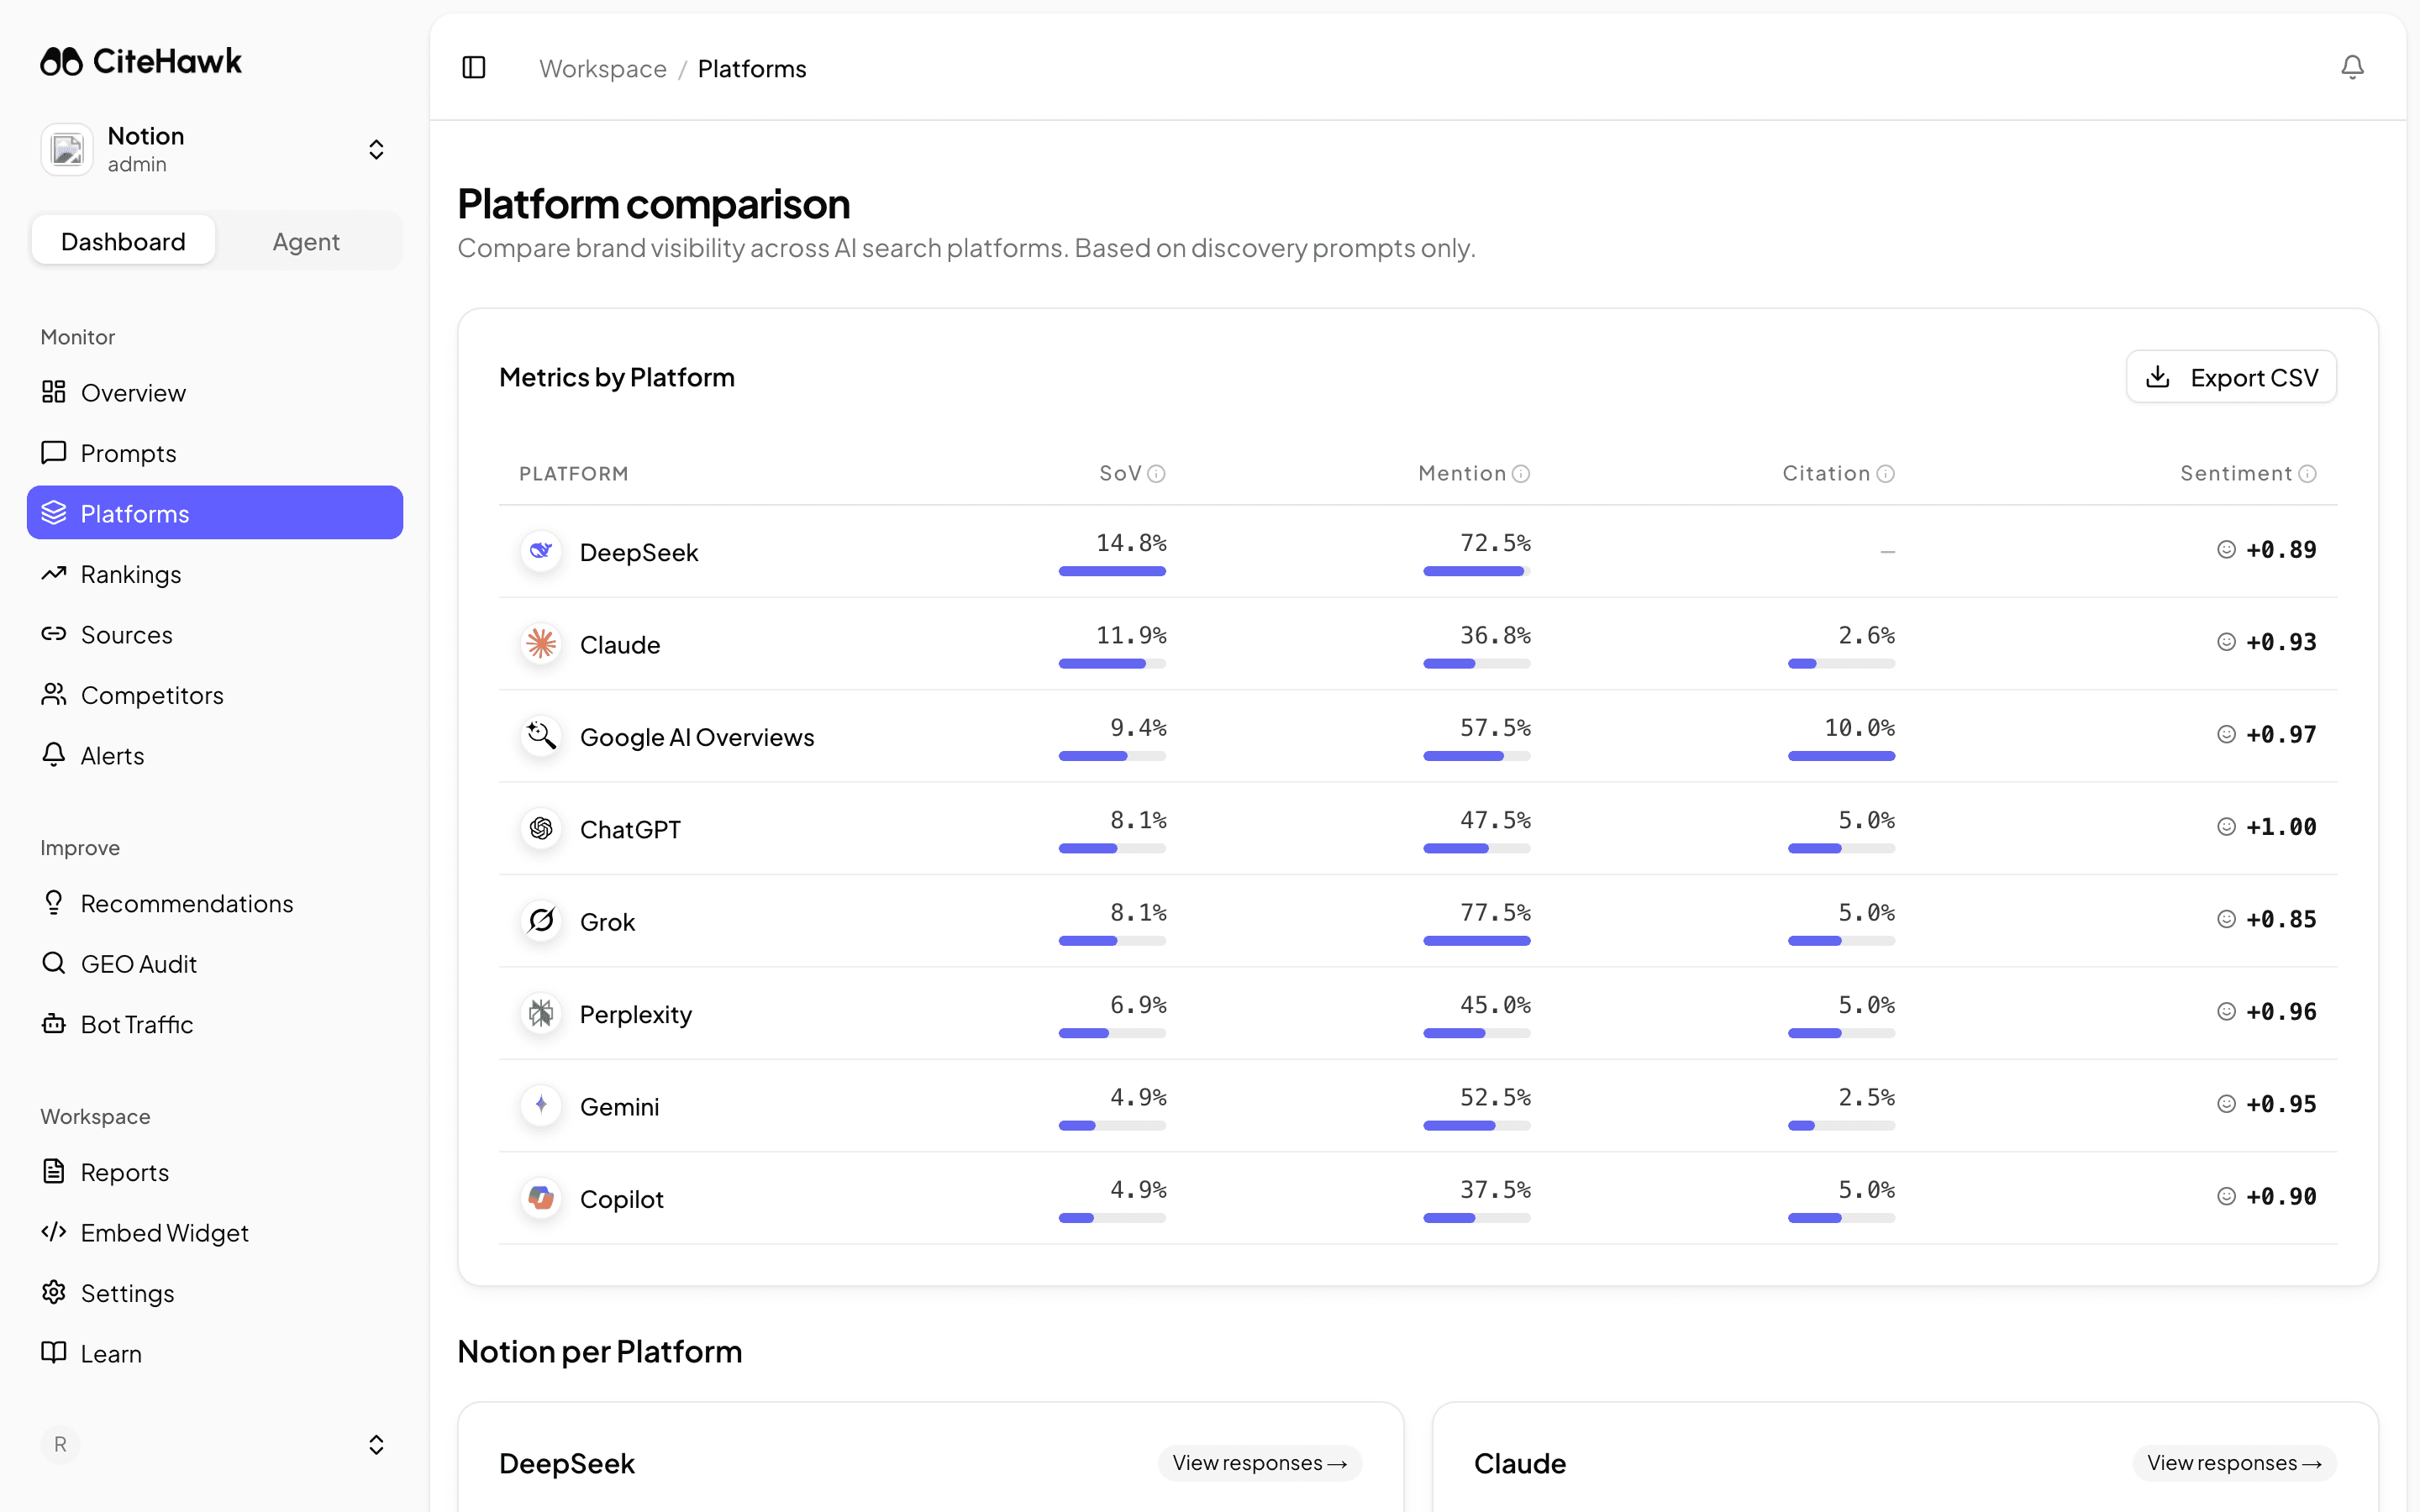Expand the user account menu chevron
Screen dimensions: 2420x1512
pyautogui.click(x=376, y=1444)
